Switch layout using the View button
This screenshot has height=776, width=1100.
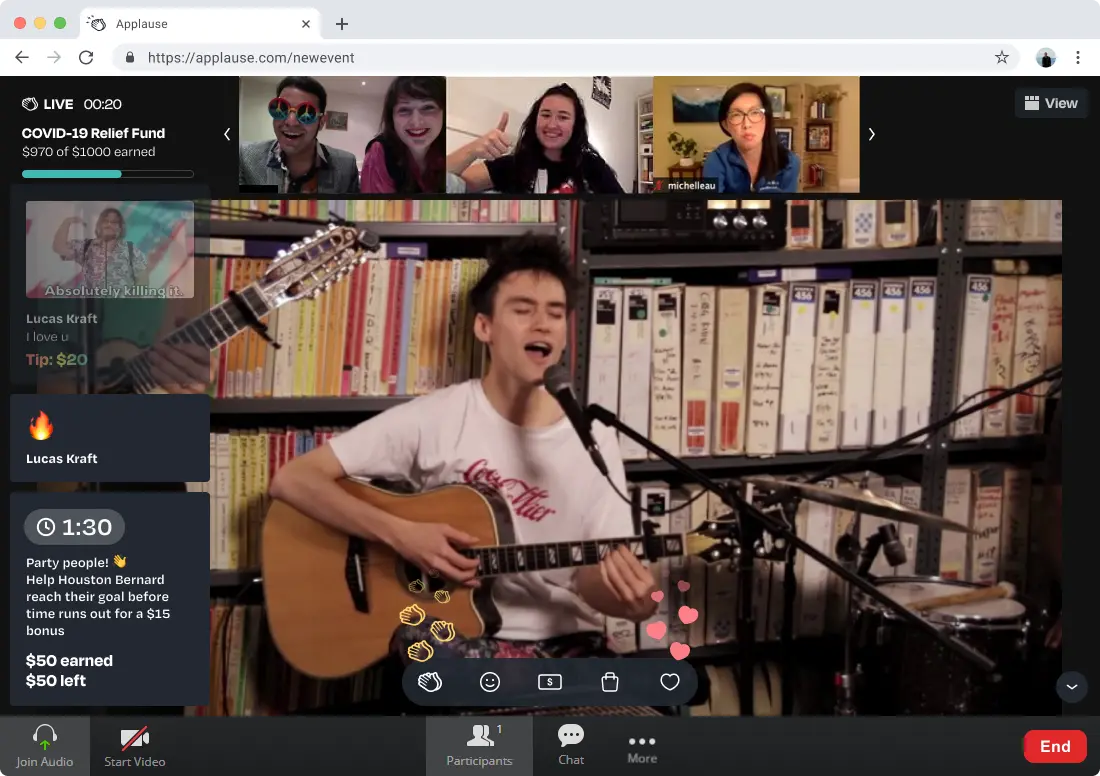point(1051,103)
